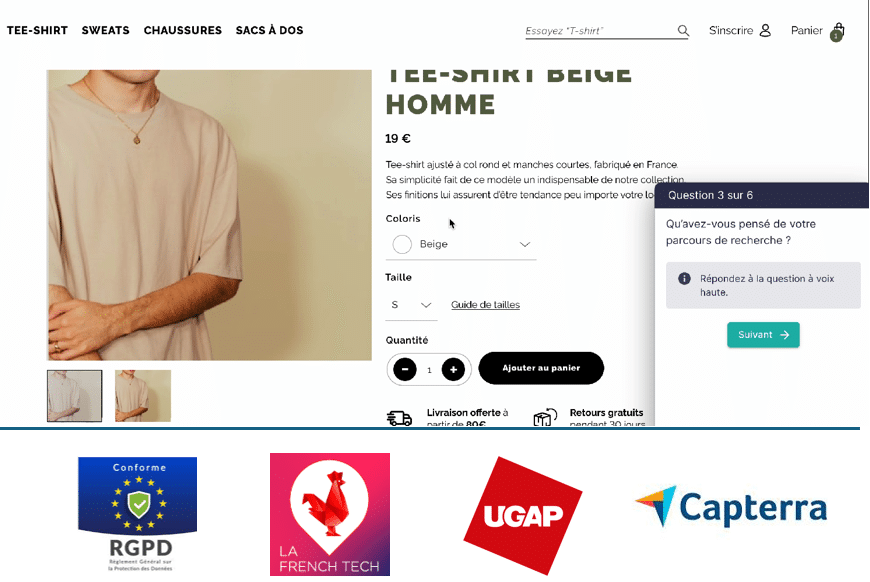Screen dimensions: 870x582
Task: Click the RGPD compliance badge
Action: (x=138, y=514)
